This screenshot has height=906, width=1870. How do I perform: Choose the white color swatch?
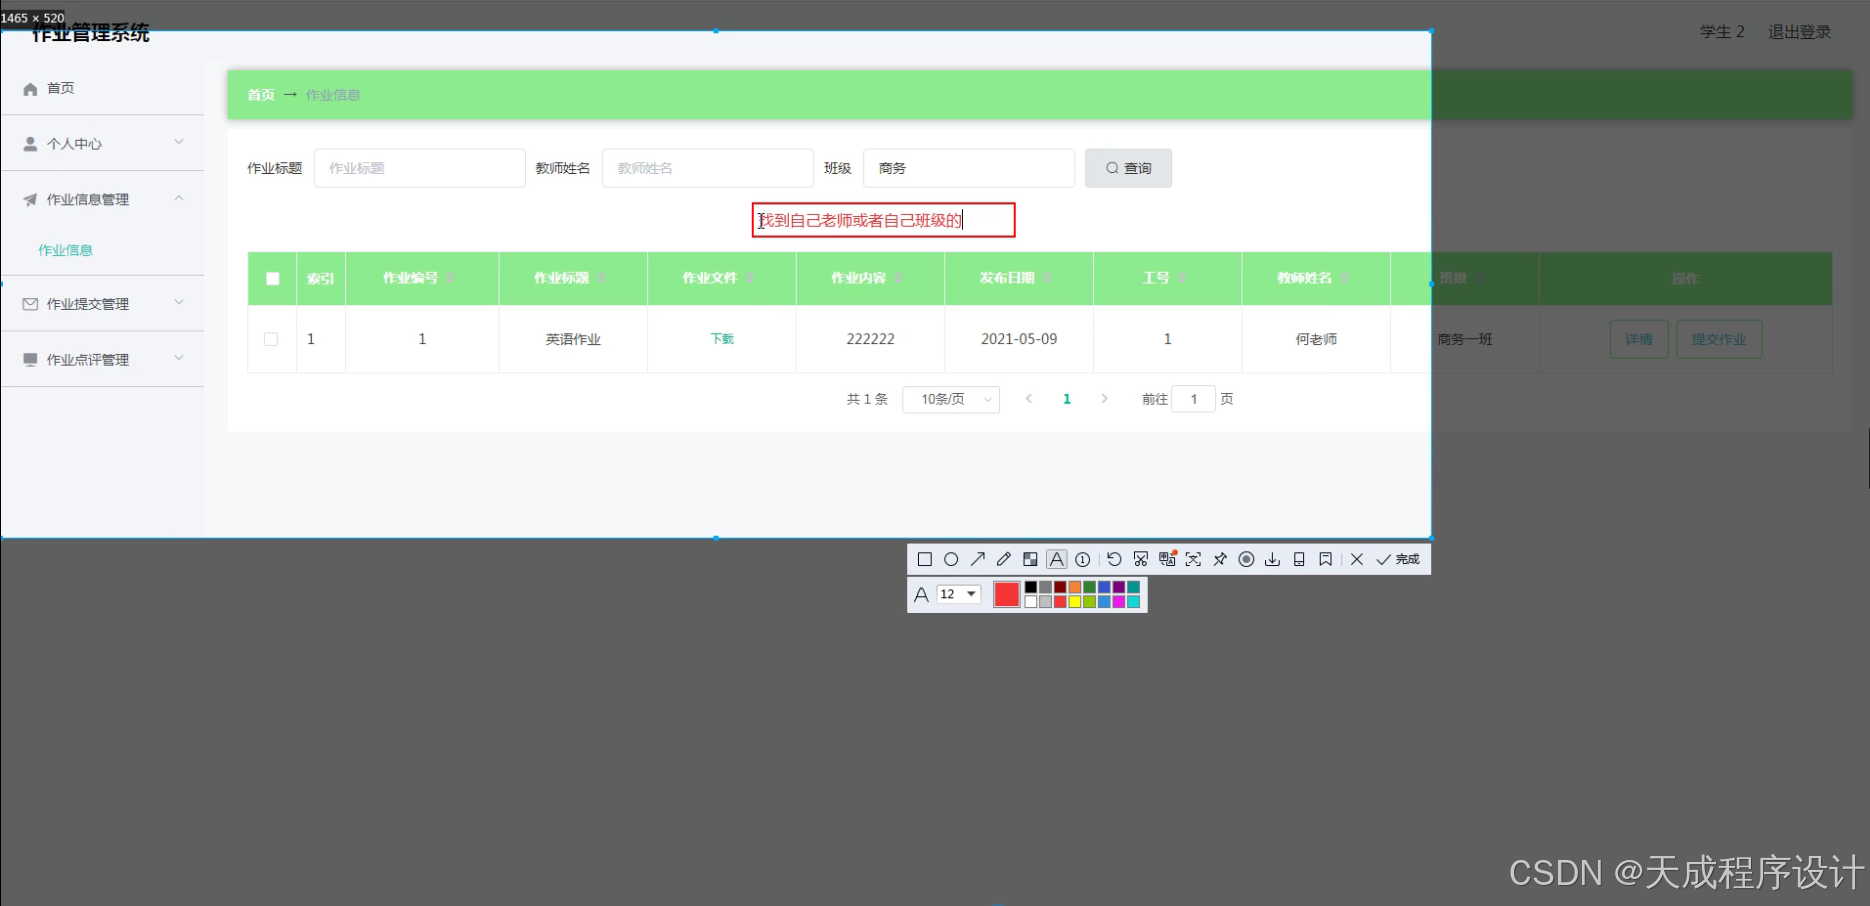pos(1031,601)
